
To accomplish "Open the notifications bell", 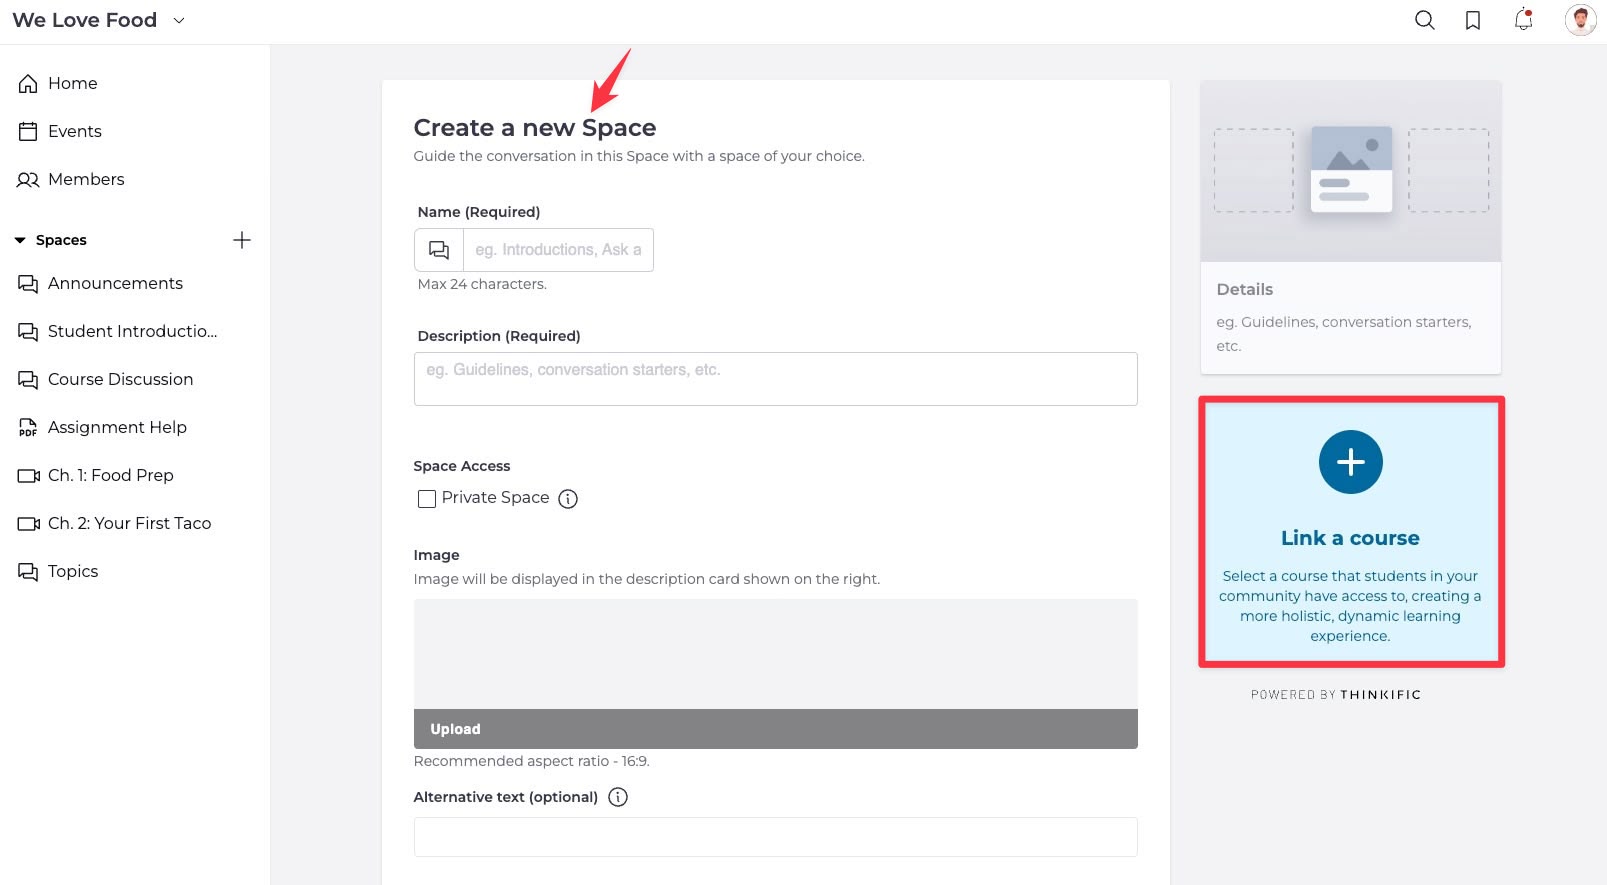I will [1523, 20].
